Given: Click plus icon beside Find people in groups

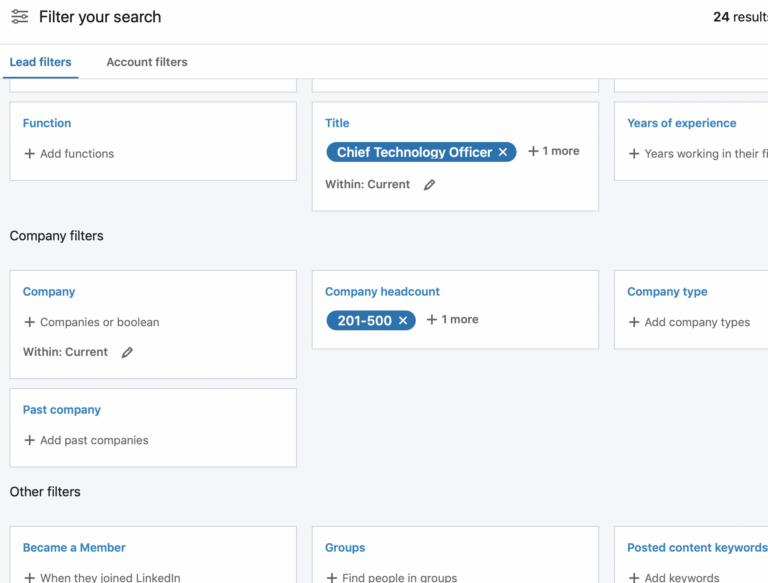Looking at the screenshot, I should (x=332, y=578).
